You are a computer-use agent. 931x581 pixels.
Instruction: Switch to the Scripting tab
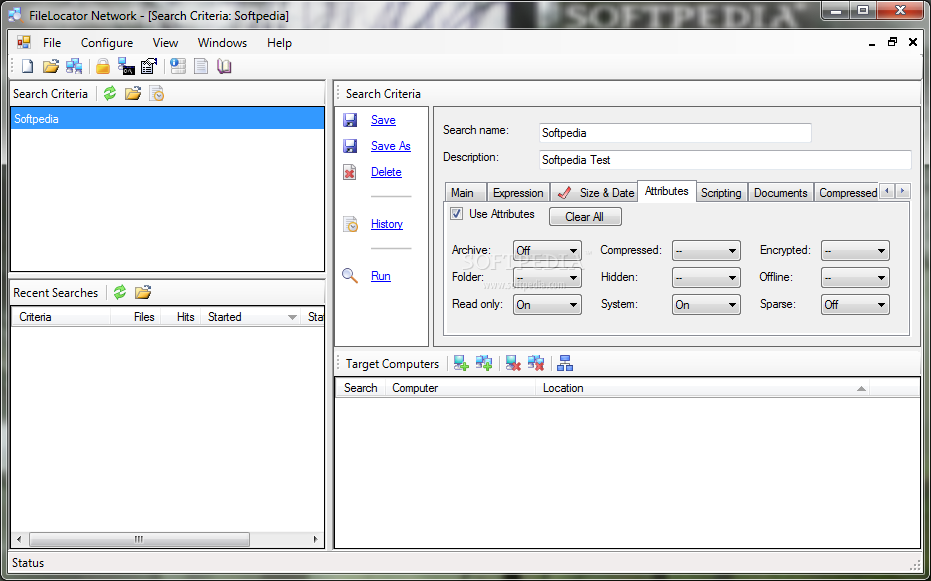721,193
